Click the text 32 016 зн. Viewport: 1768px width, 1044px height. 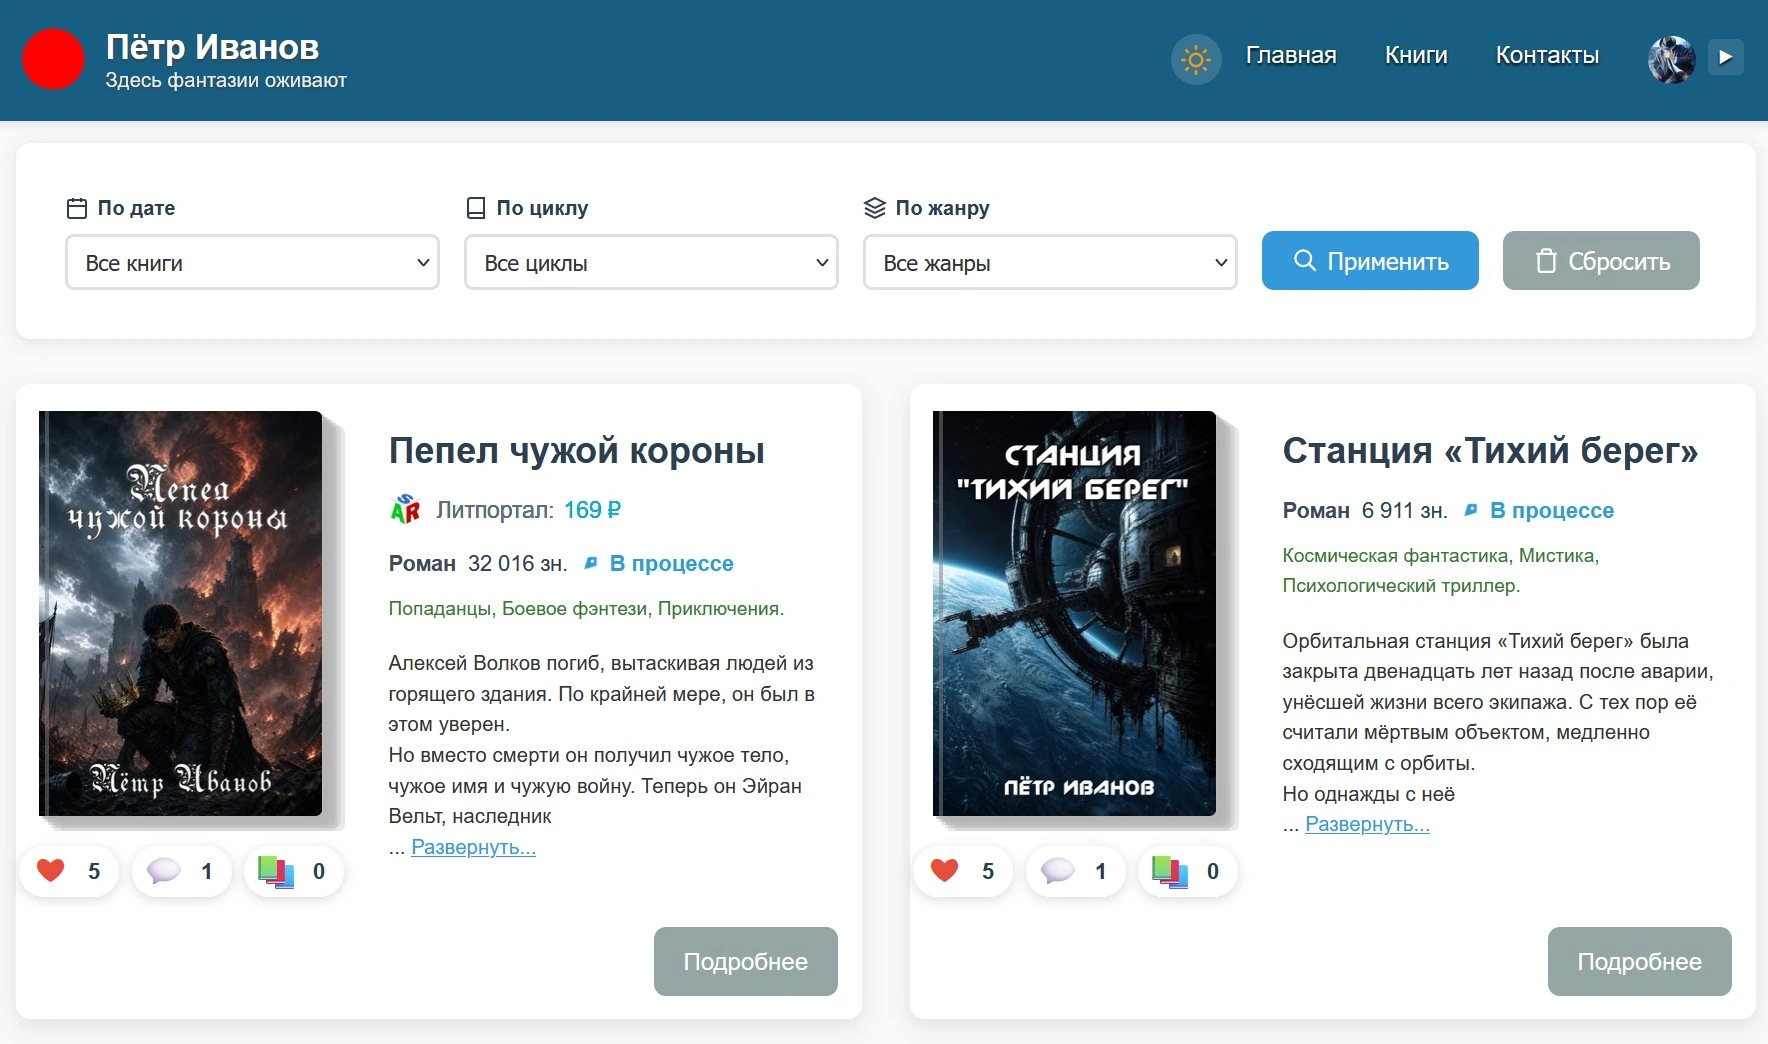click(x=518, y=564)
